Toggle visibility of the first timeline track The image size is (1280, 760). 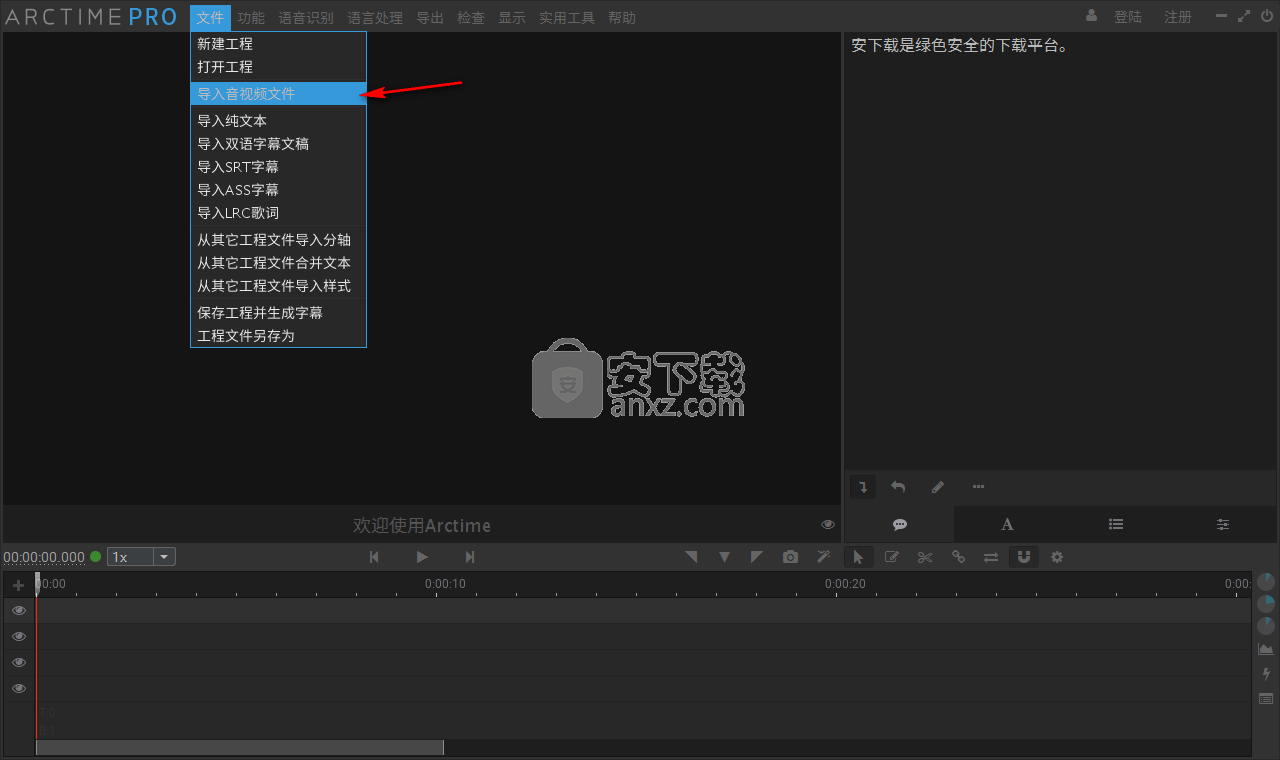click(19, 610)
